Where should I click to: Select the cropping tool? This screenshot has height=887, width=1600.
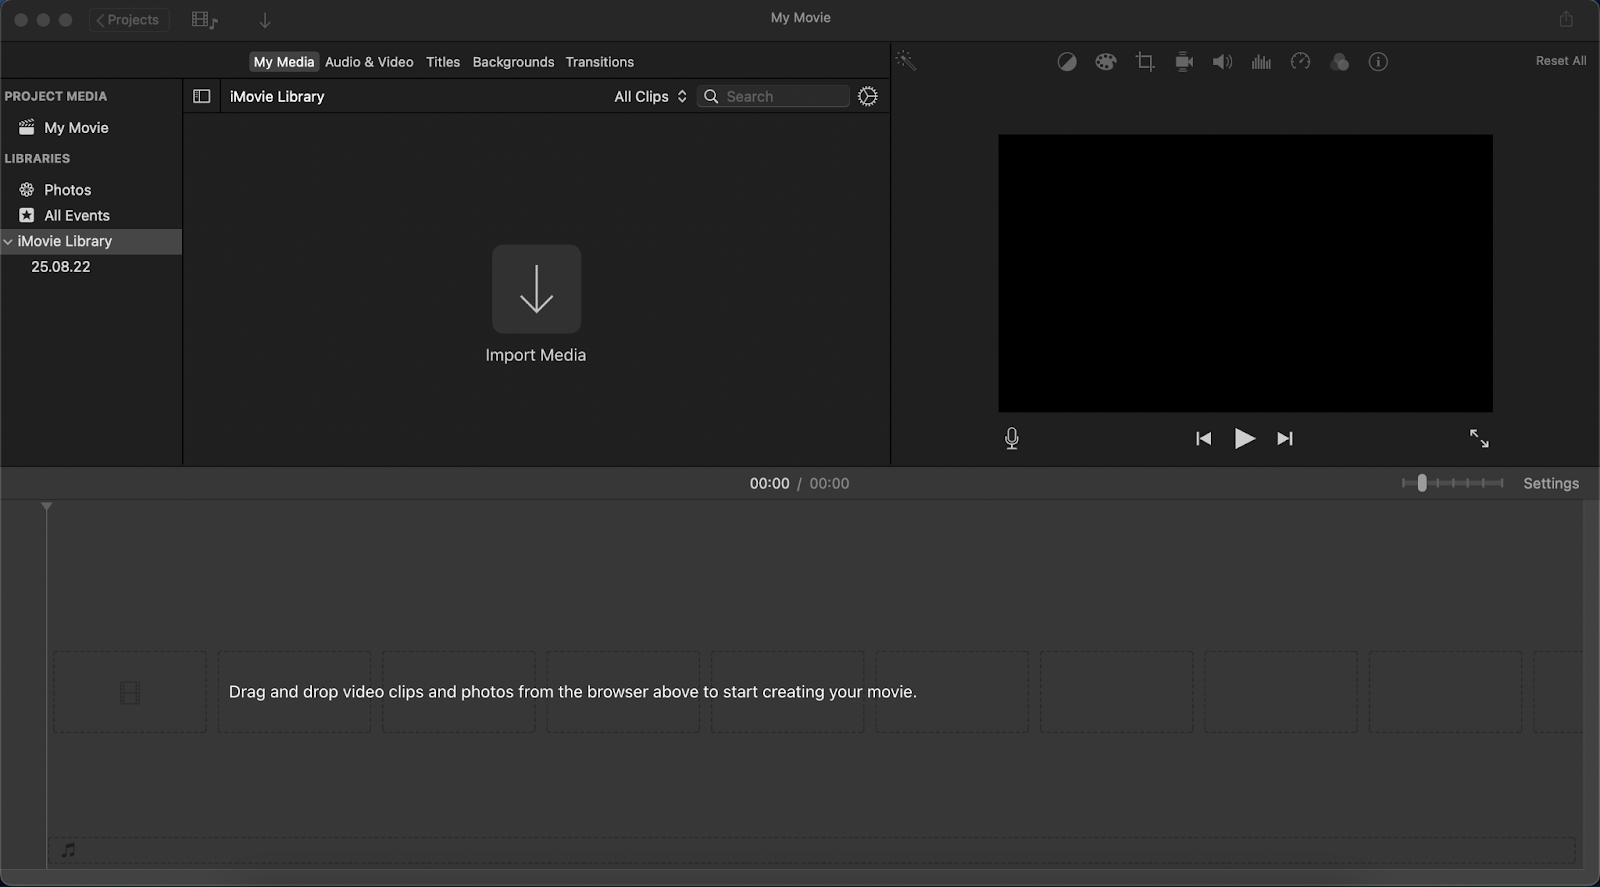tap(1145, 62)
